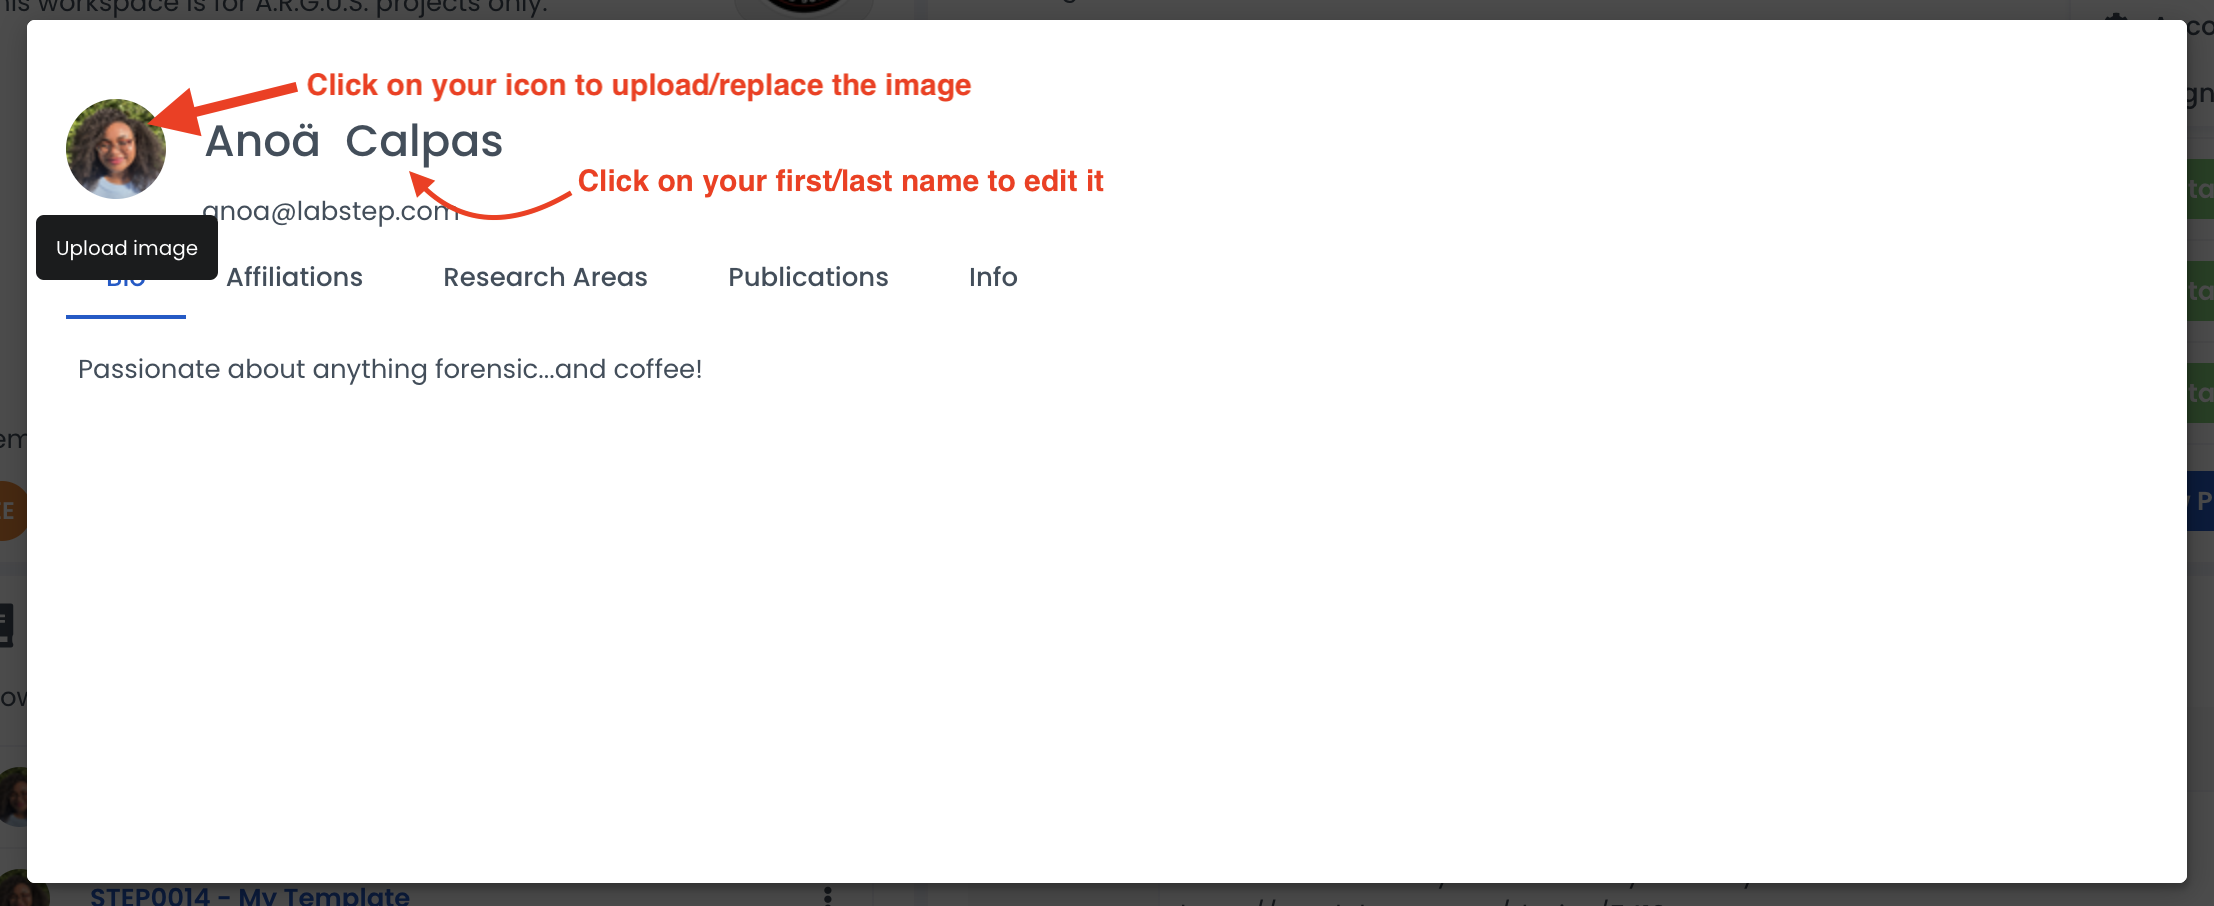The width and height of the screenshot is (2214, 906).
Task: Click the topmost green button at right edge
Action: pyautogui.click(x=2200, y=189)
